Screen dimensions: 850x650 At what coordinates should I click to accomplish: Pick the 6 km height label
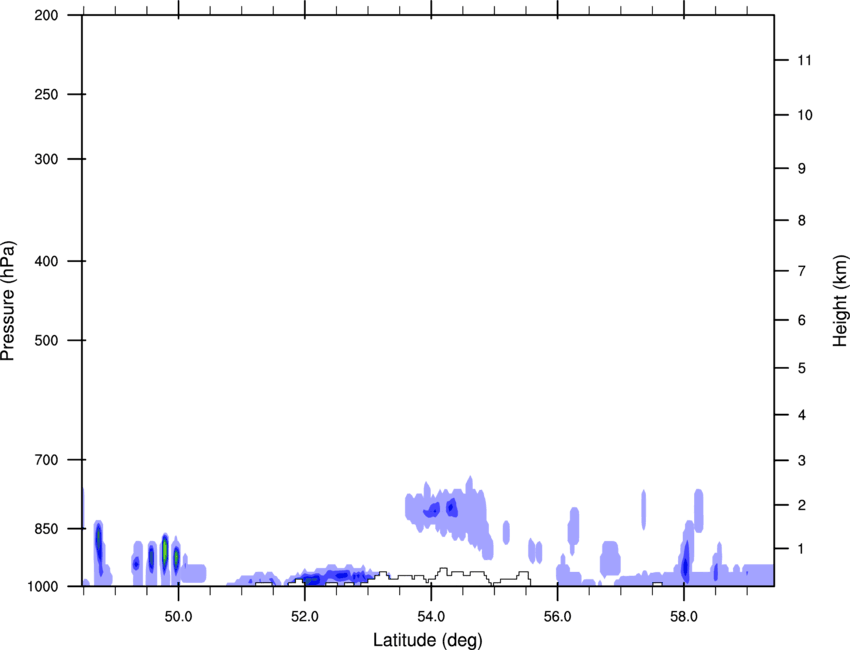point(802,320)
